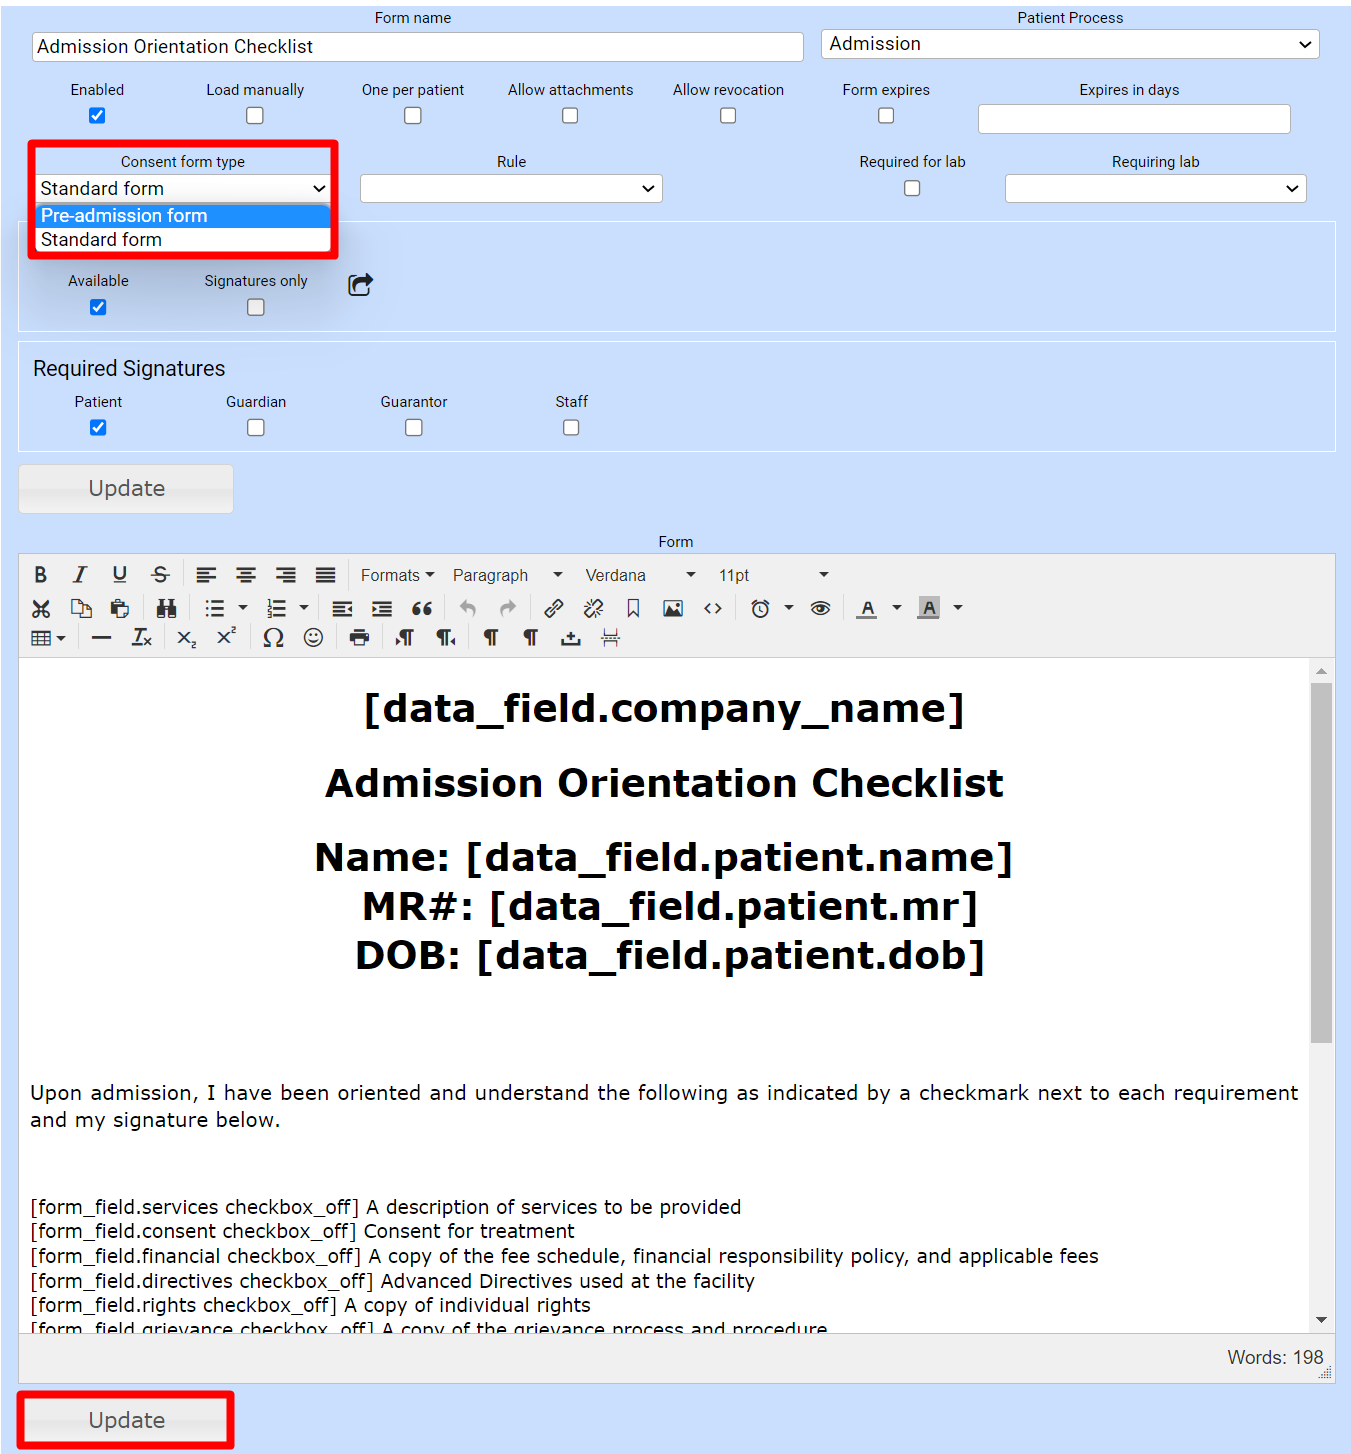Open the Paragraph style menu

click(505, 575)
